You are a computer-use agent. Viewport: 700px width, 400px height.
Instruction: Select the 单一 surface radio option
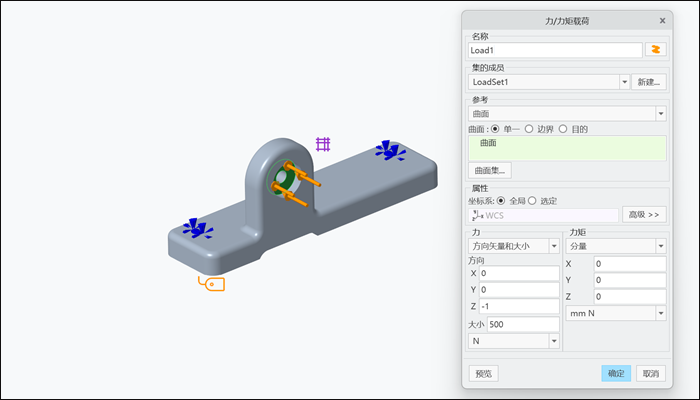pyautogui.click(x=495, y=129)
